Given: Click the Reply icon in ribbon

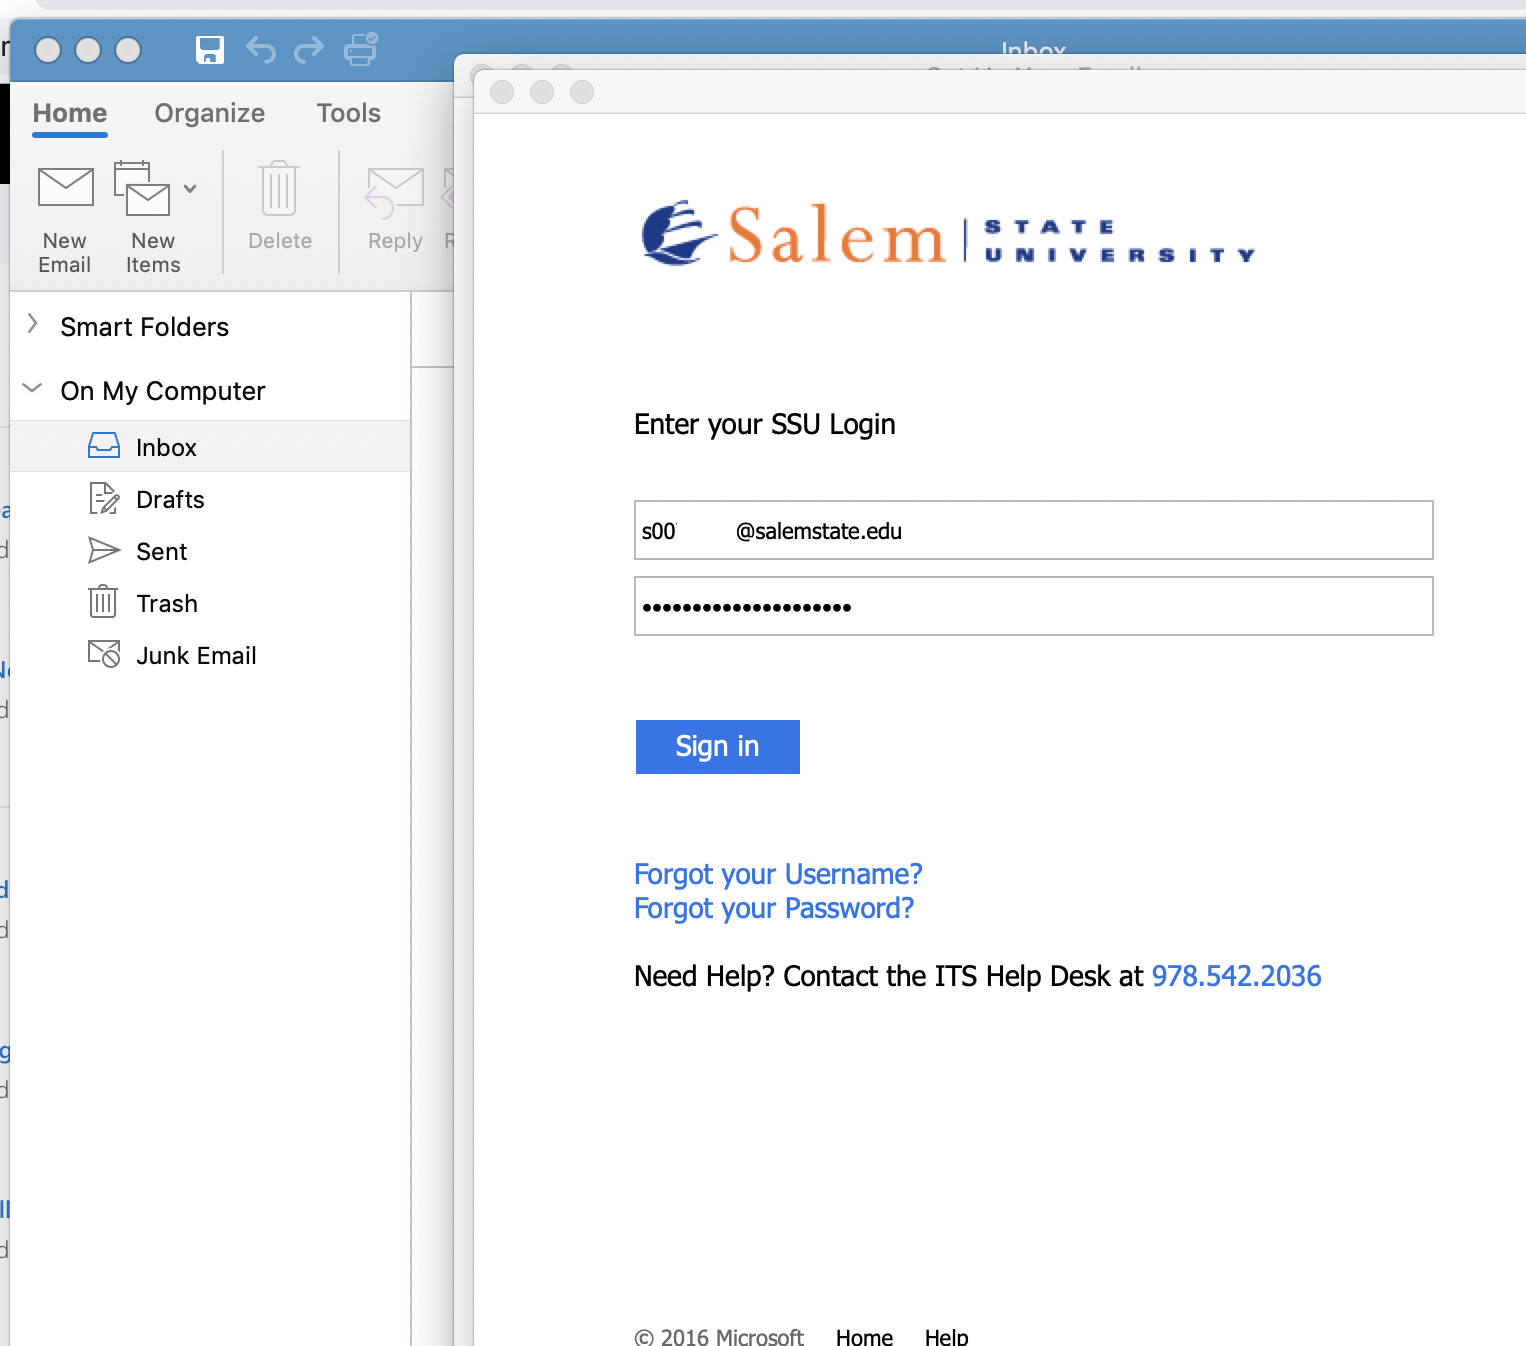Looking at the screenshot, I should point(394,192).
